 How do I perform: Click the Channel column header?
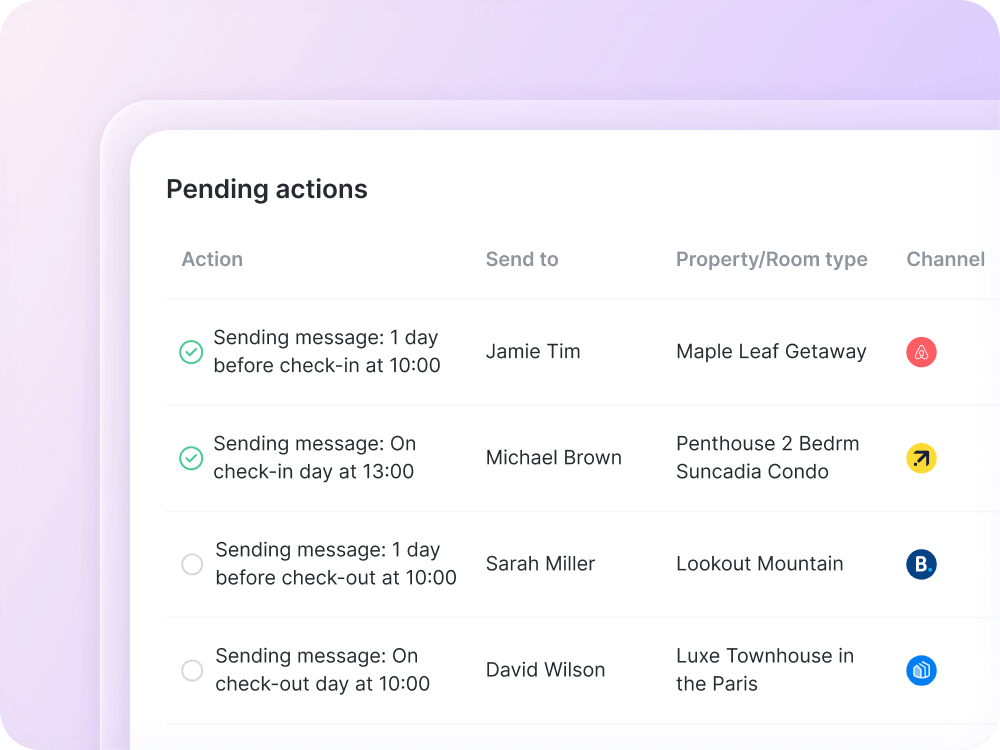click(x=945, y=259)
